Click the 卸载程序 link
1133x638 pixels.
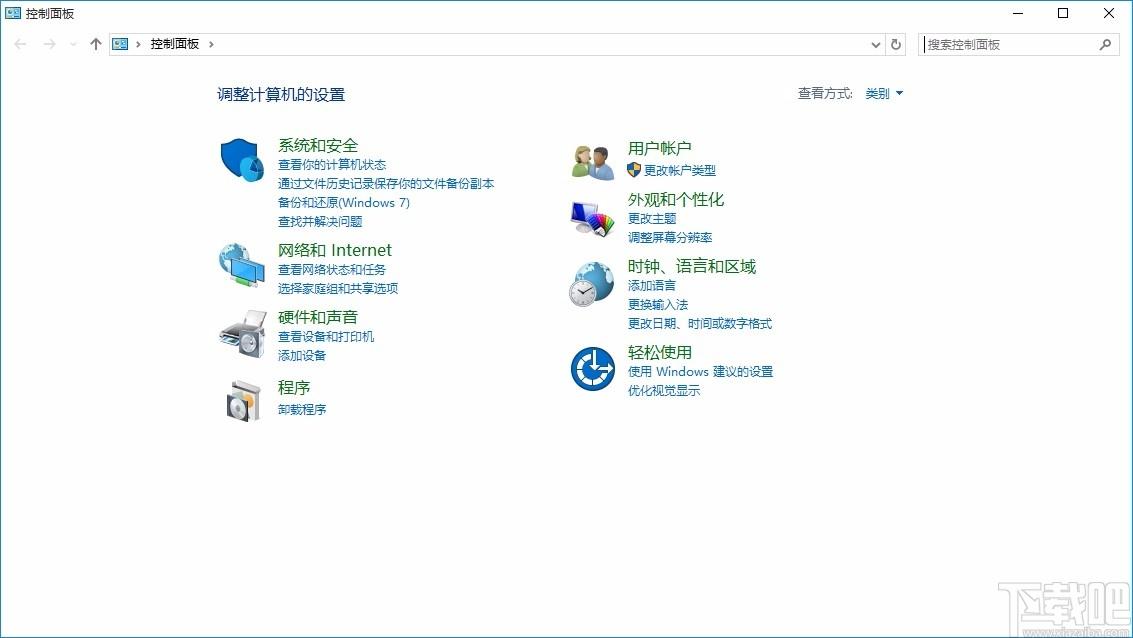point(302,410)
